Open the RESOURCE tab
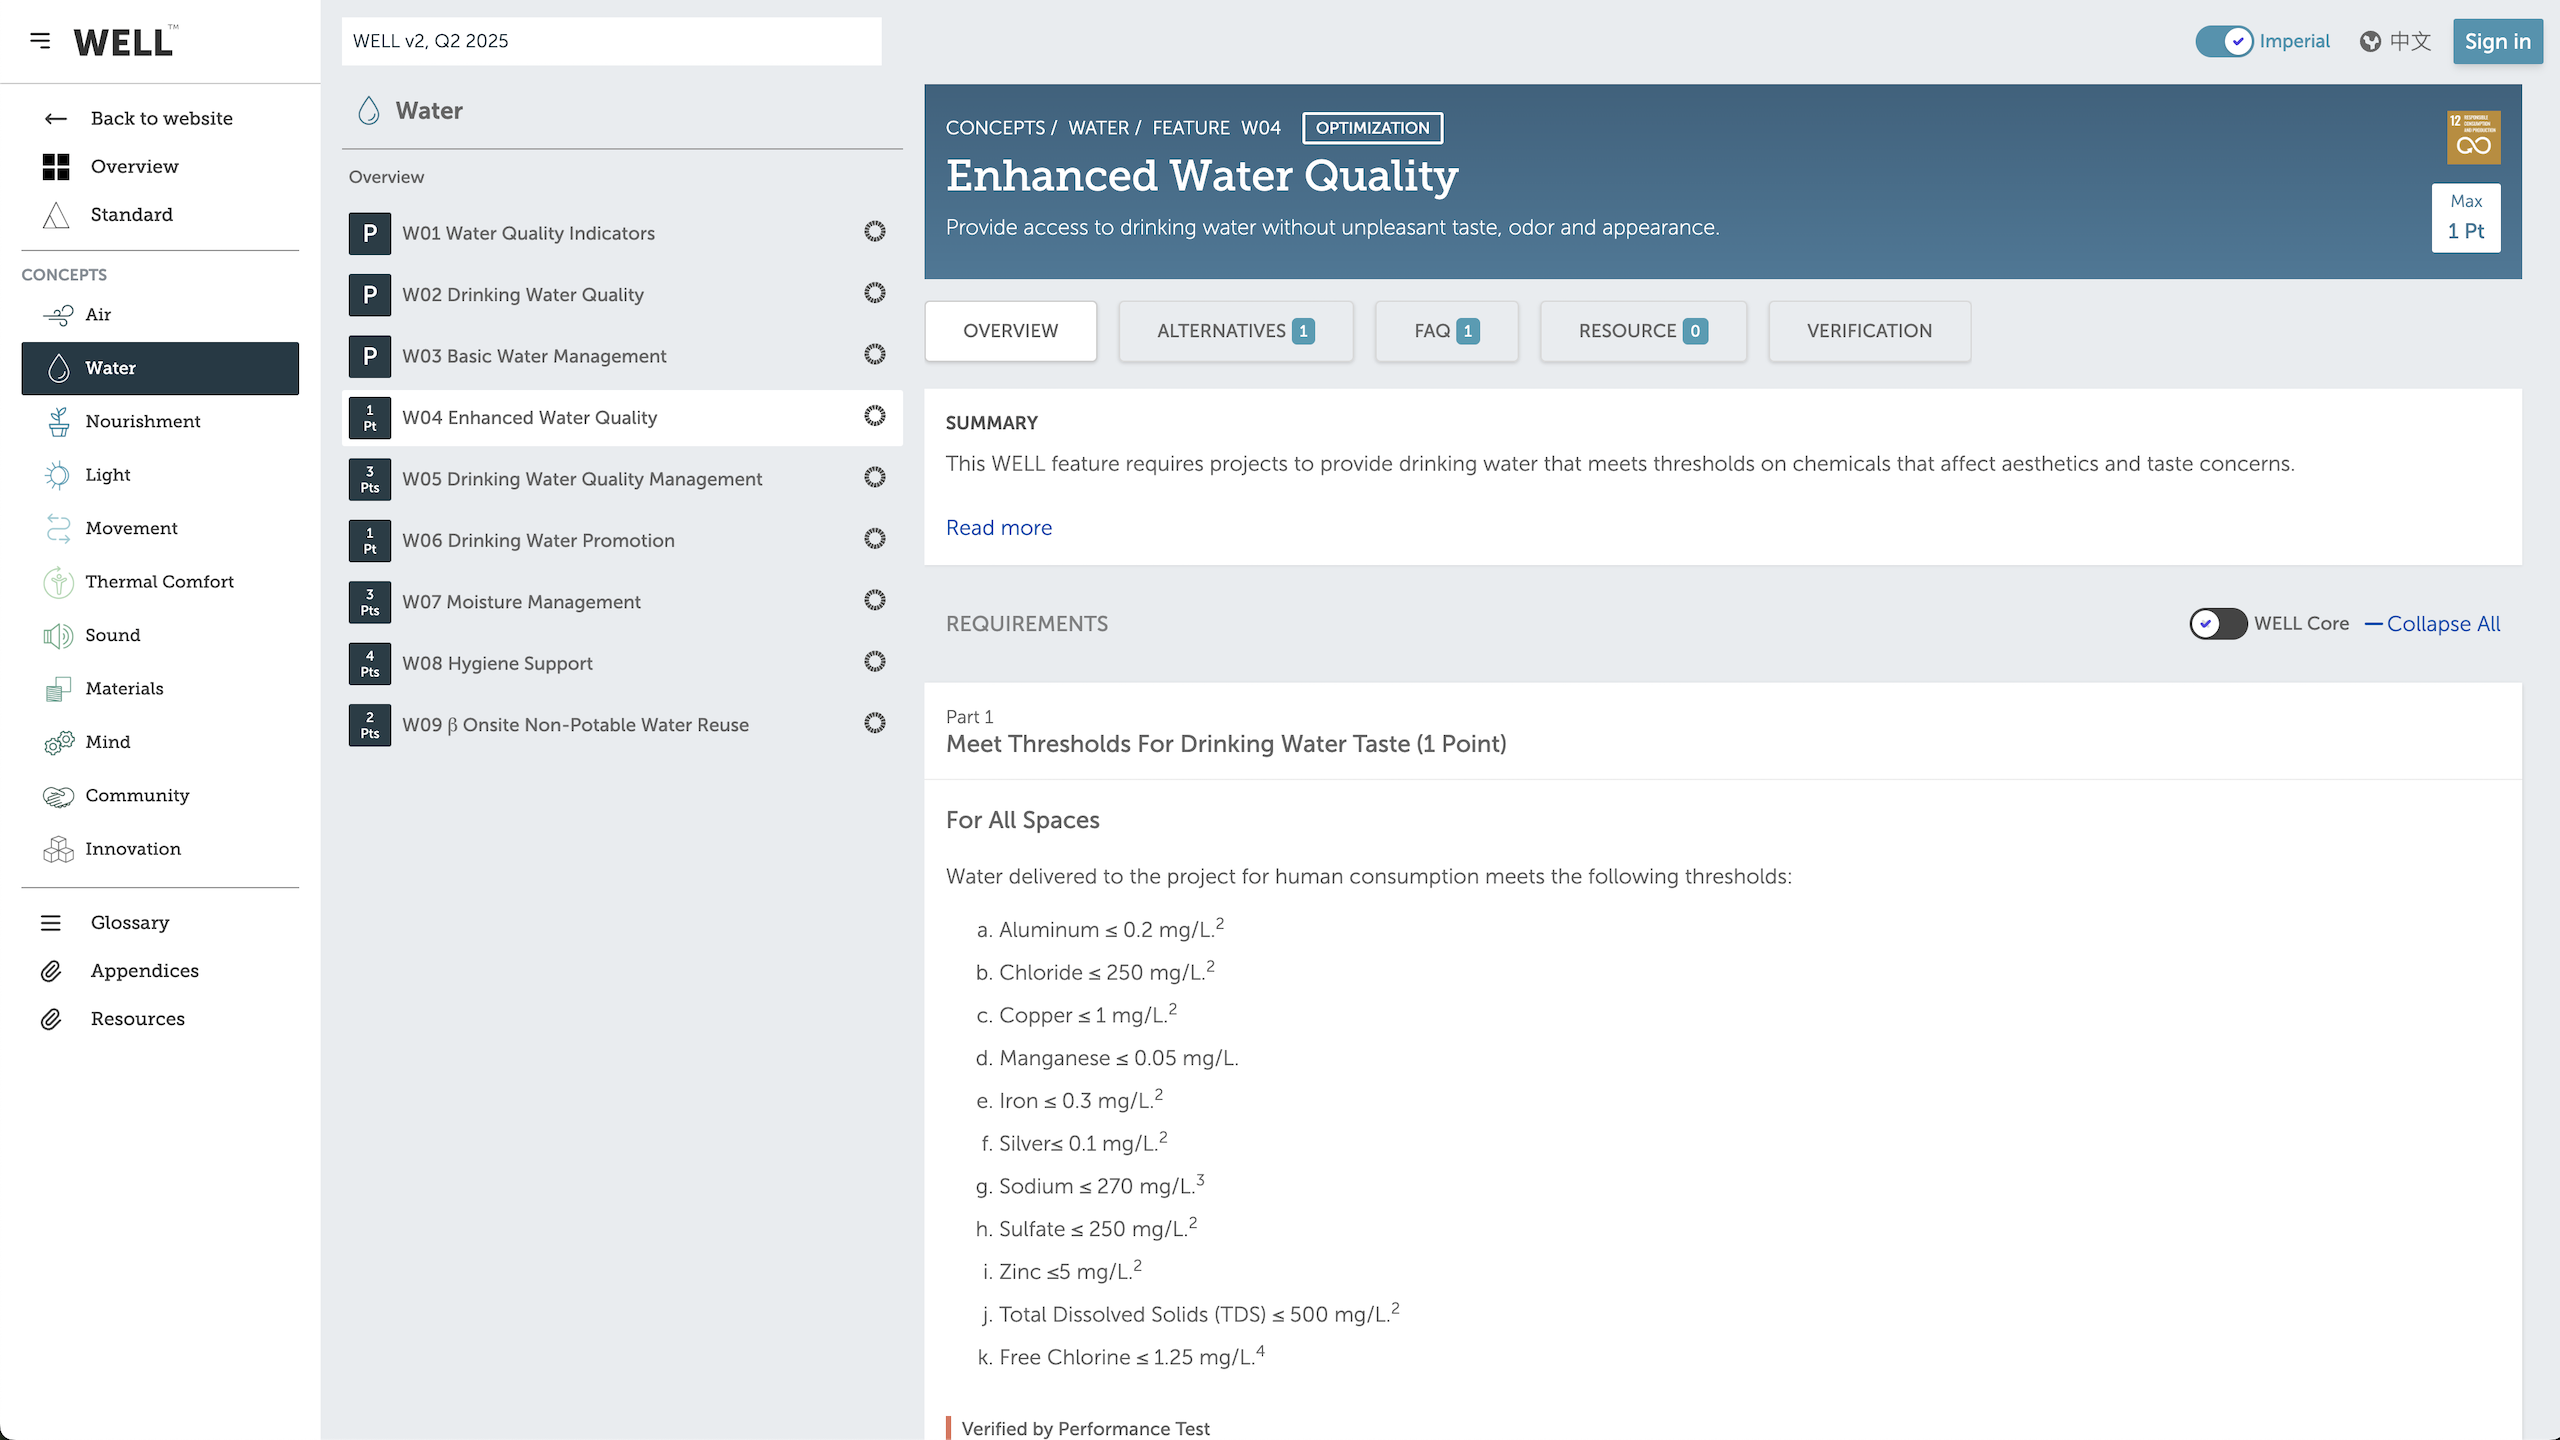 point(1643,331)
